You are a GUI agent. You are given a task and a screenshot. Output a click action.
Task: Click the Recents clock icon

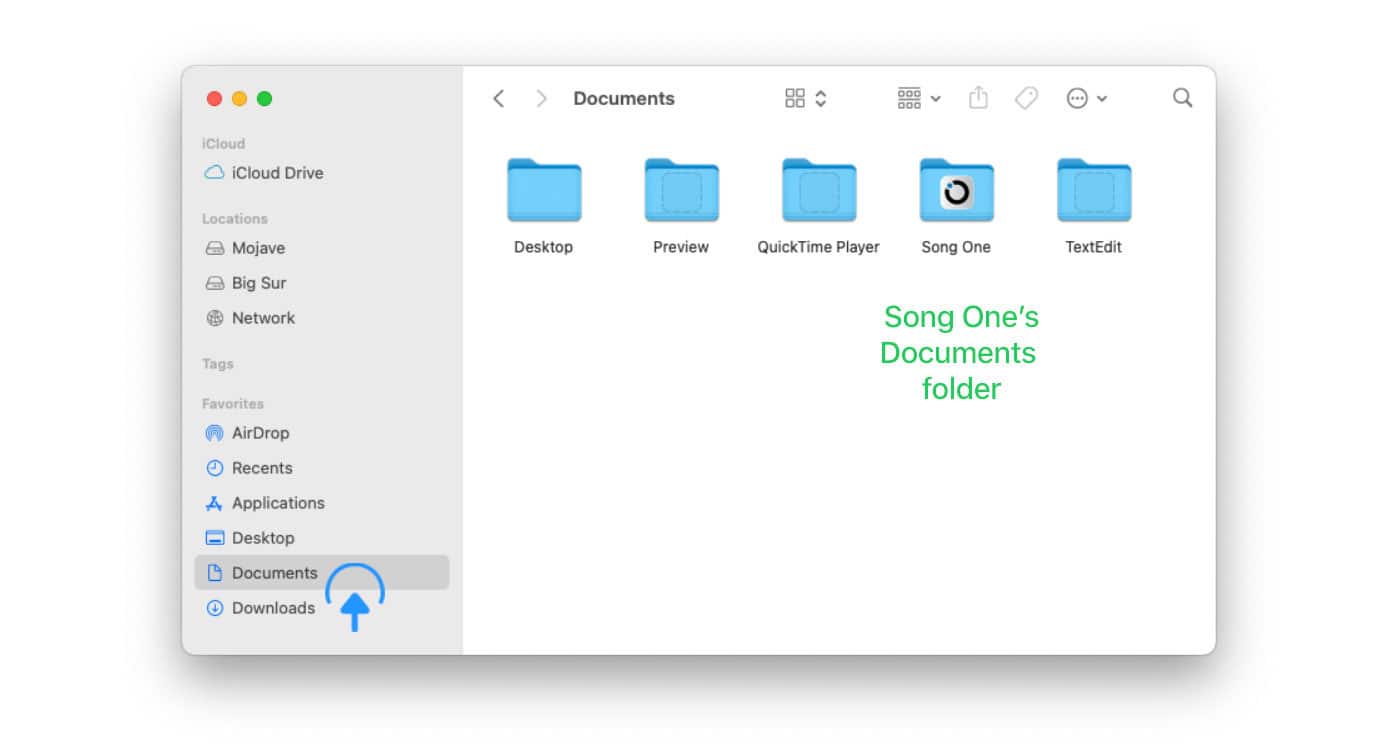coord(214,468)
